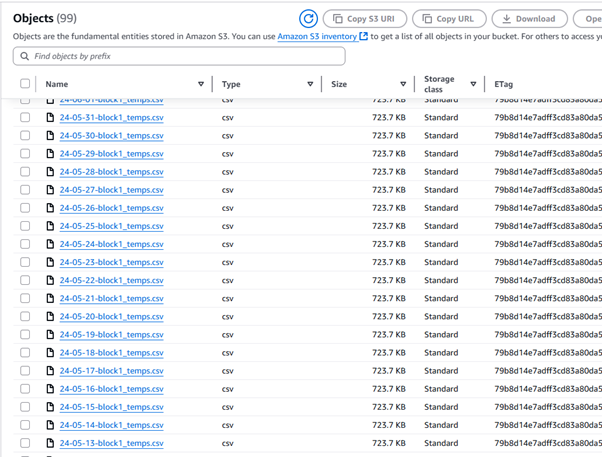Click file icon of 24-05-18-block1_temps.csv
The image size is (602, 457).
click(50, 353)
